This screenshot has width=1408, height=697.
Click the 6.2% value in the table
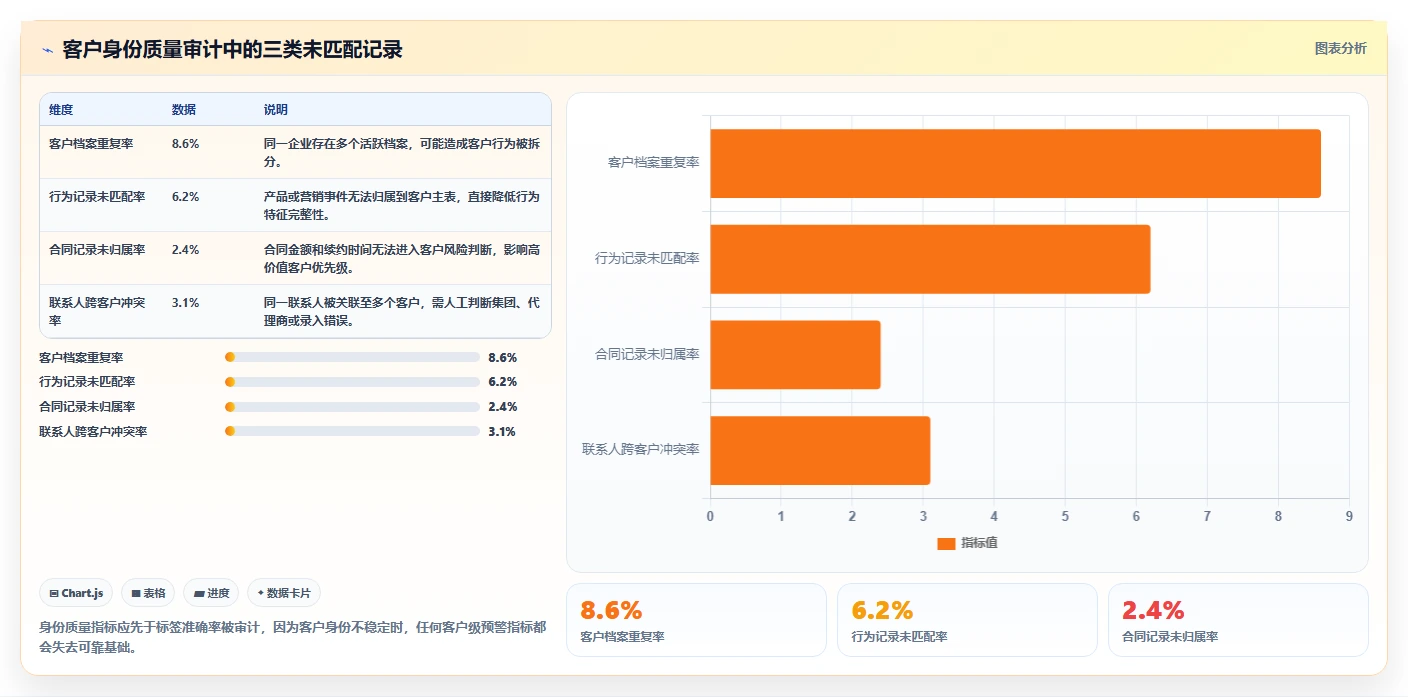pos(186,197)
